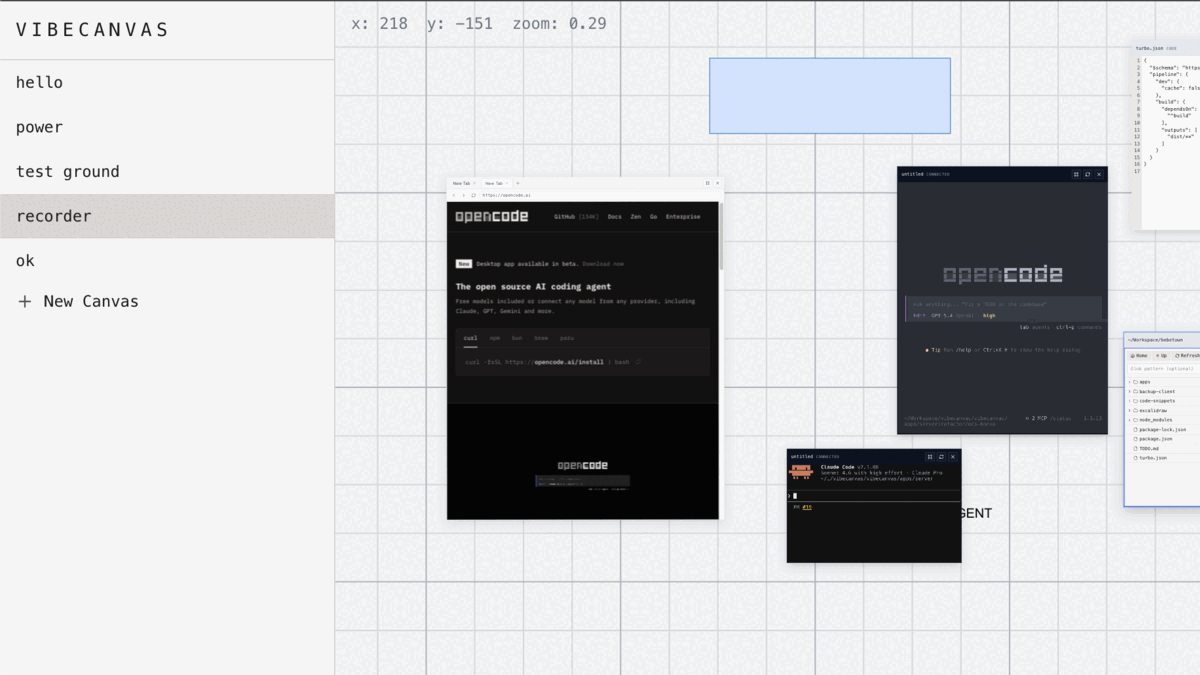Screen dimensions: 1200x675
Task: Click the Up icon in the bebotown file browser
Action: coord(1159,356)
